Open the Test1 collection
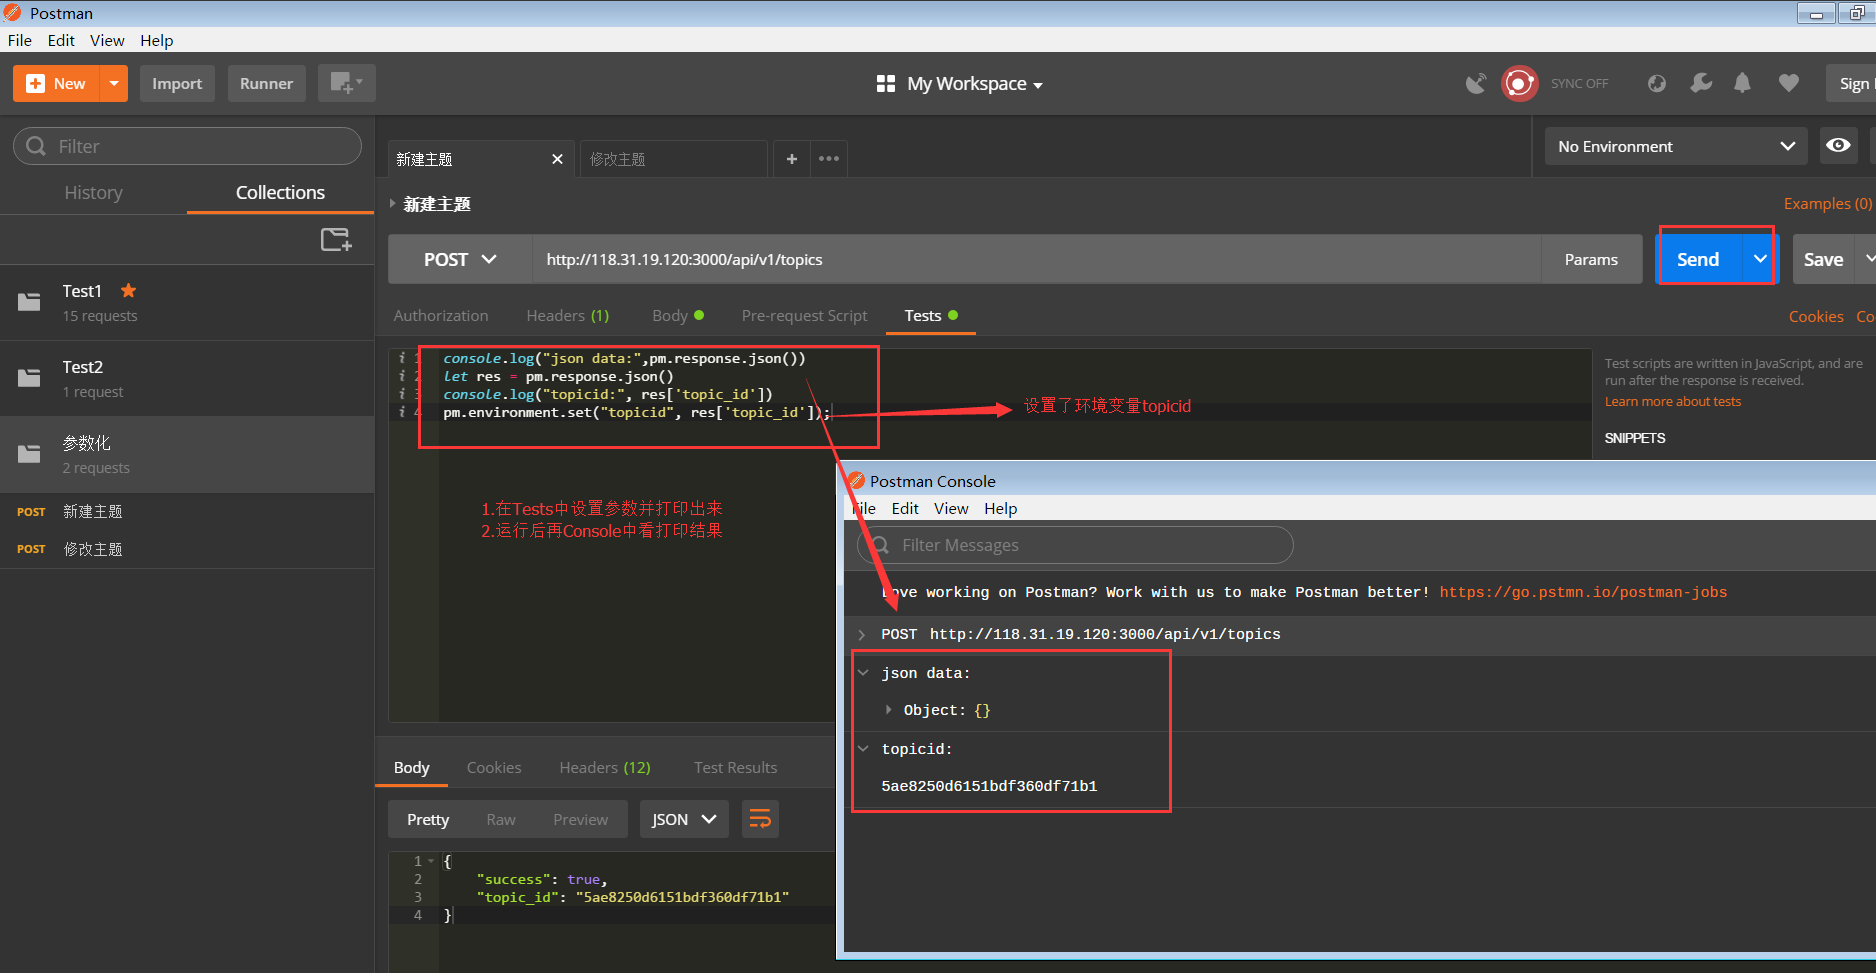Viewport: 1876px width, 973px height. pos(187,302)
